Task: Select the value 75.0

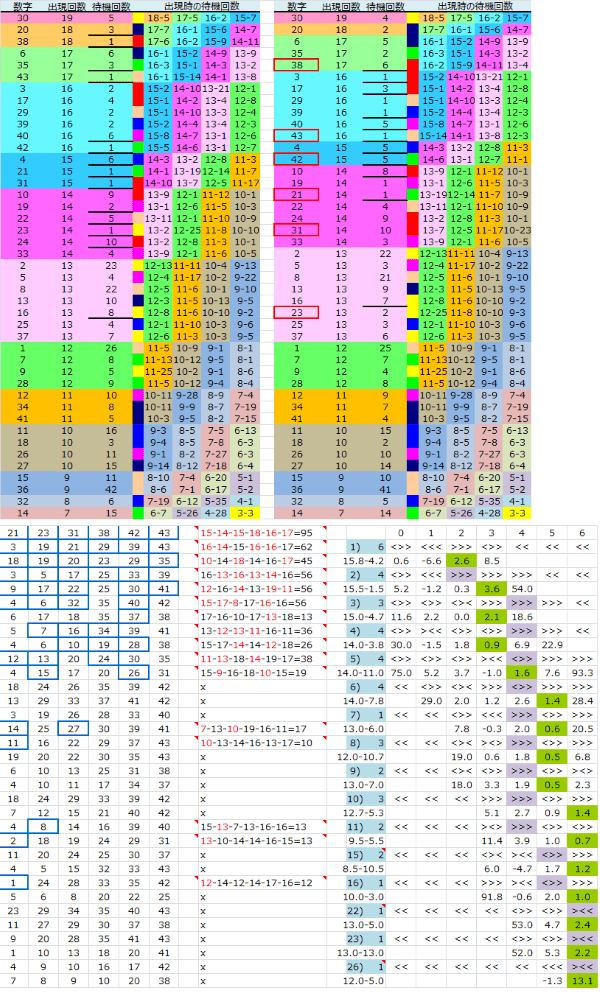Action: pos(401,673)
